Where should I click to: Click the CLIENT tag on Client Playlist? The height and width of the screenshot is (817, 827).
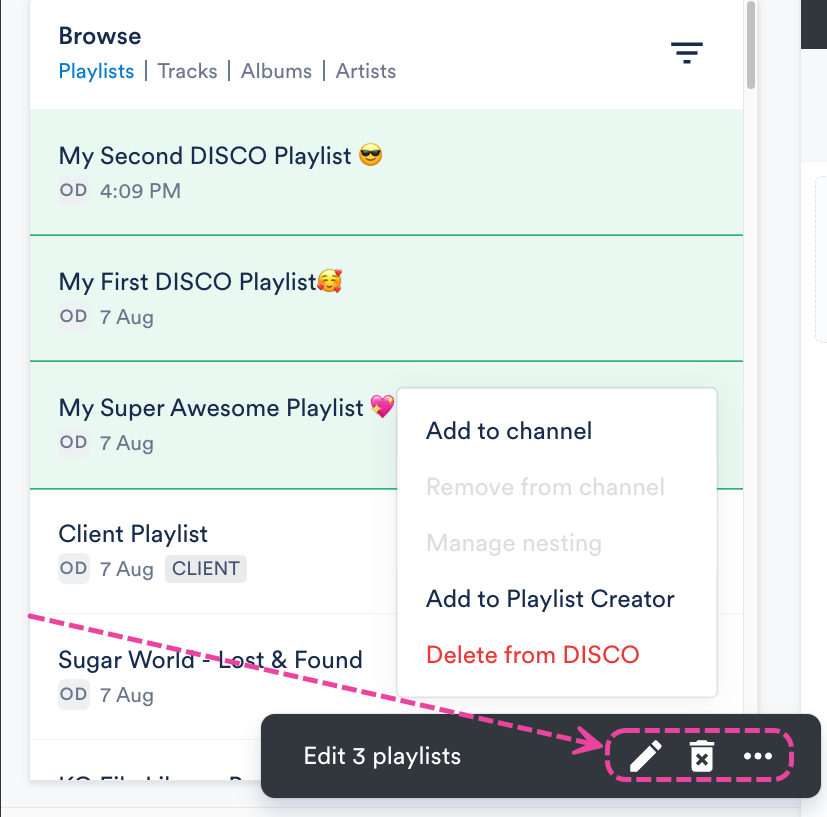206,569
